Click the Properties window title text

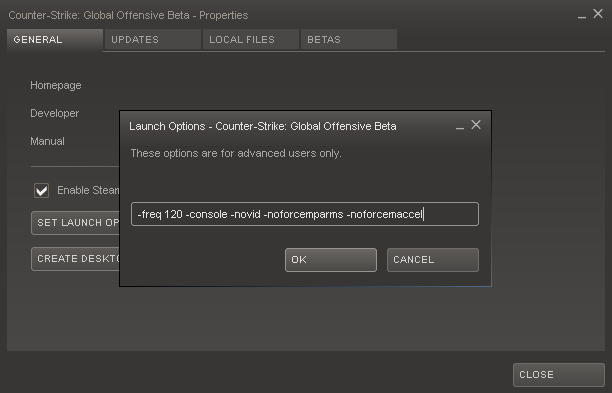128,15
